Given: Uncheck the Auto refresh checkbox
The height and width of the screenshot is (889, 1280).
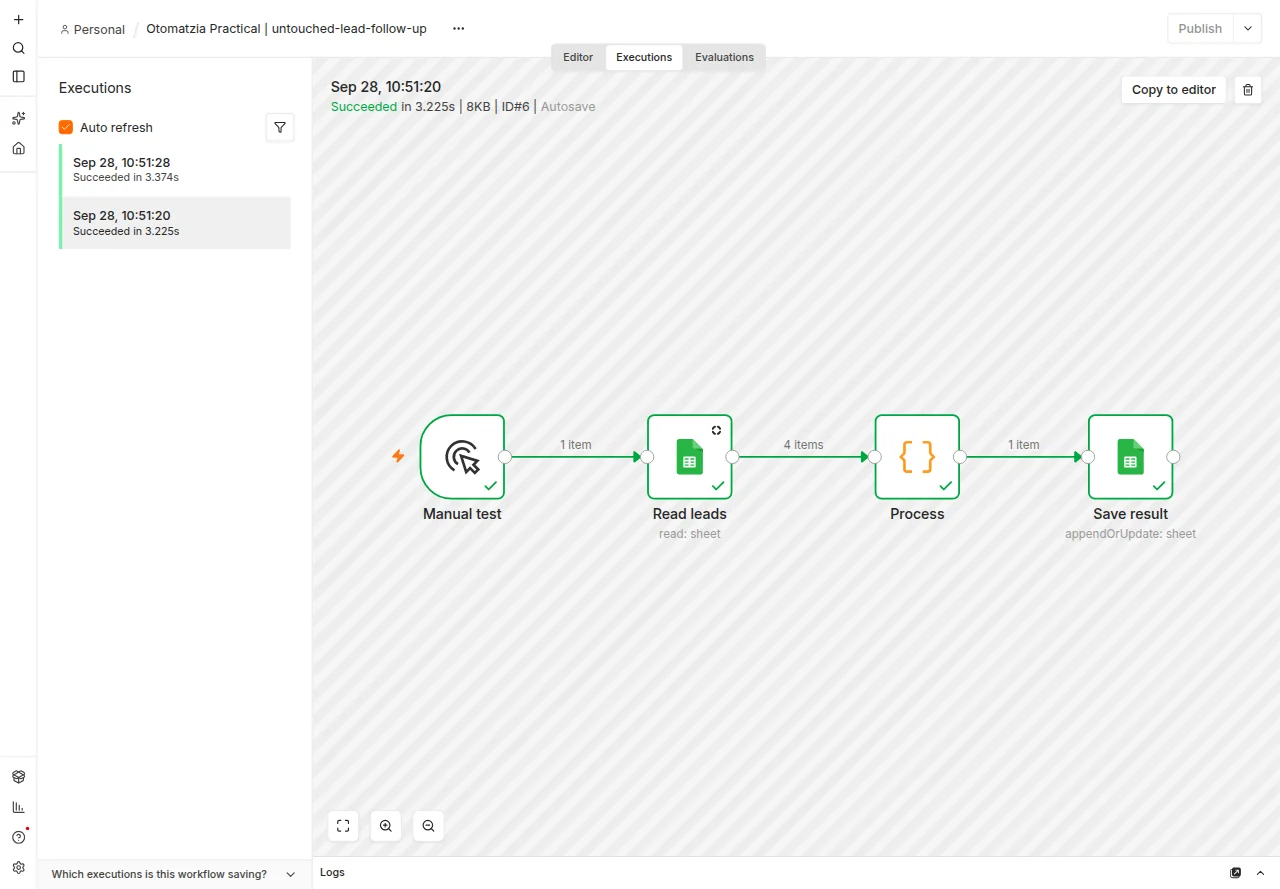Looking at the screenshot, I should point(66,127).
